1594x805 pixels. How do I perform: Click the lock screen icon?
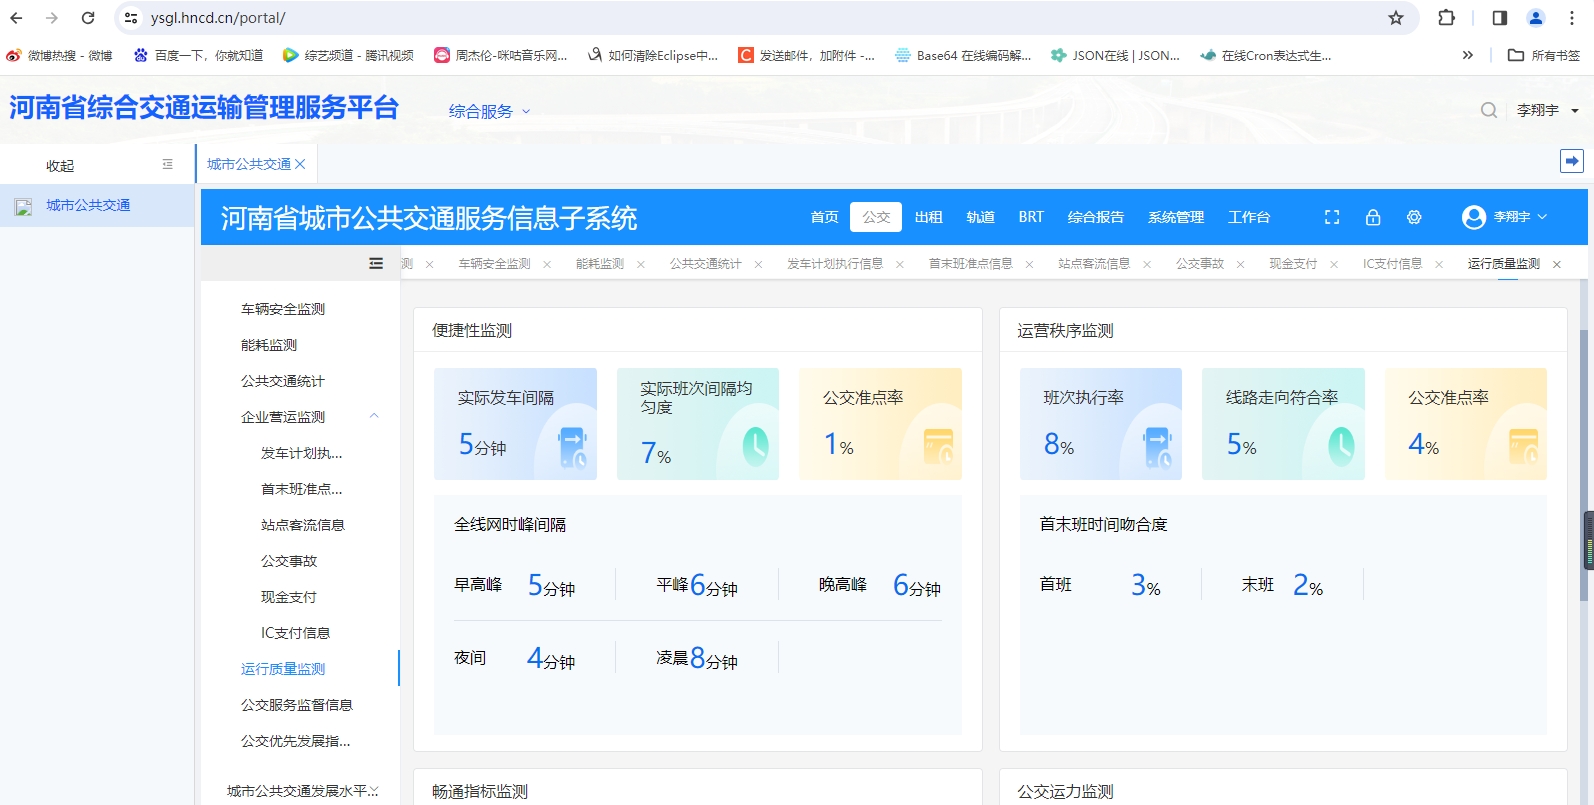point(1373,217)
